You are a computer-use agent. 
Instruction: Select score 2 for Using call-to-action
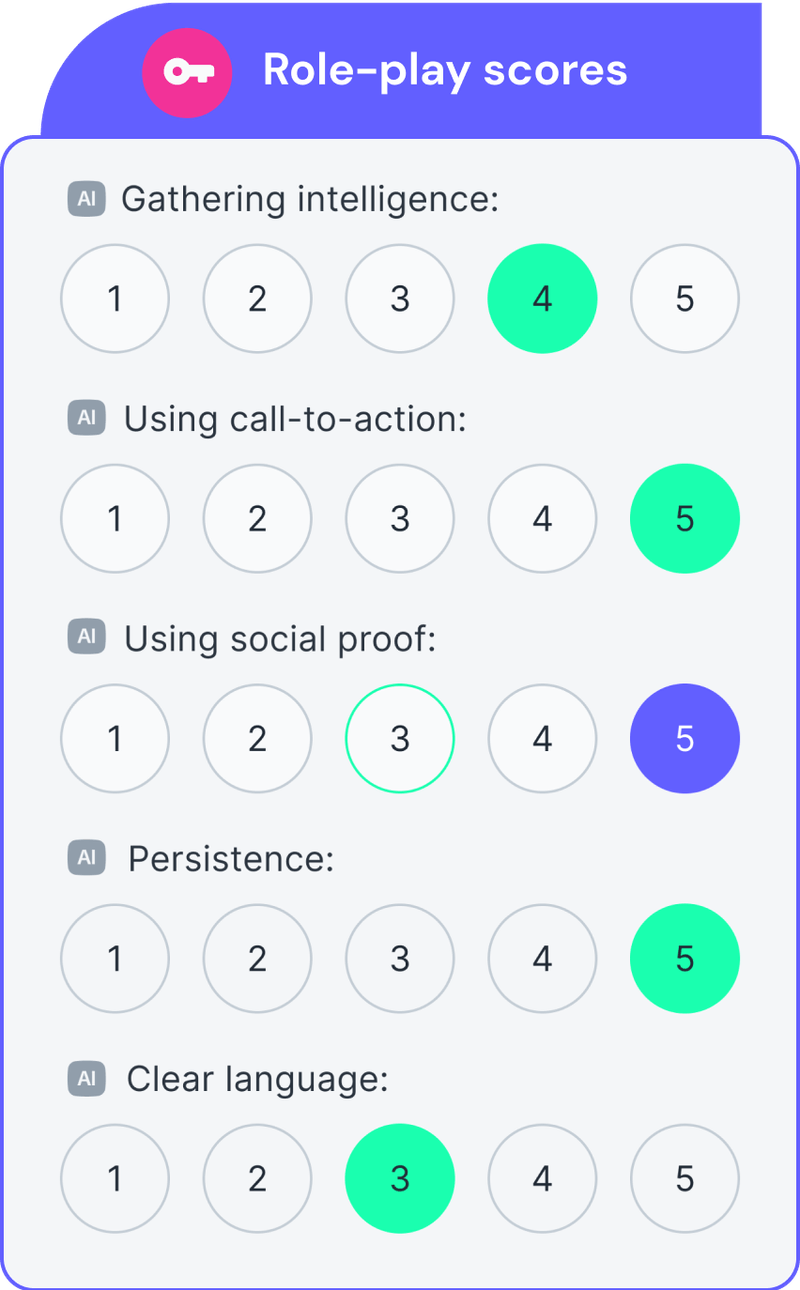[x=257, y=518]
